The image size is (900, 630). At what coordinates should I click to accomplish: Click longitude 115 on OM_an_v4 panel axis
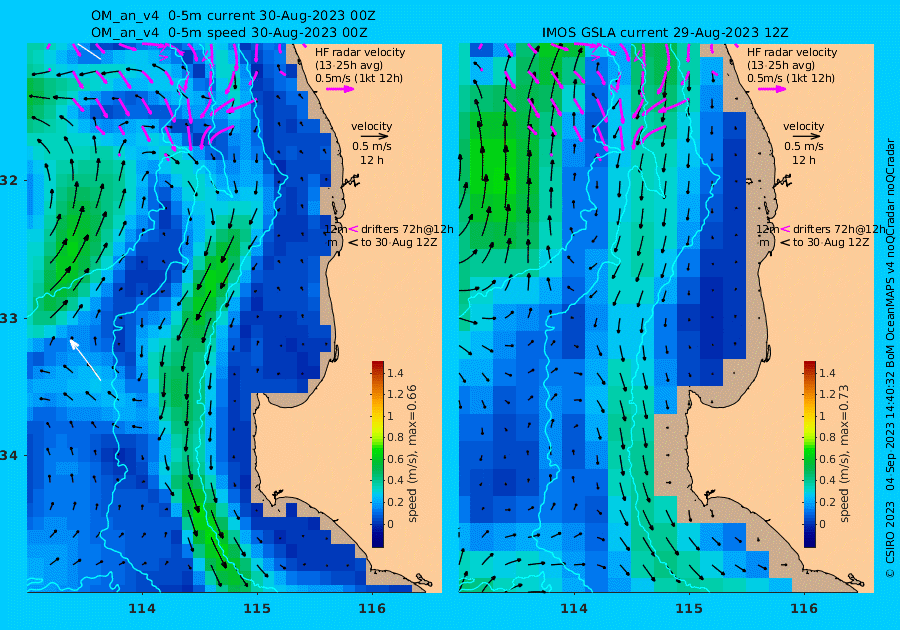pyautogui.click(x=257, y=609)
